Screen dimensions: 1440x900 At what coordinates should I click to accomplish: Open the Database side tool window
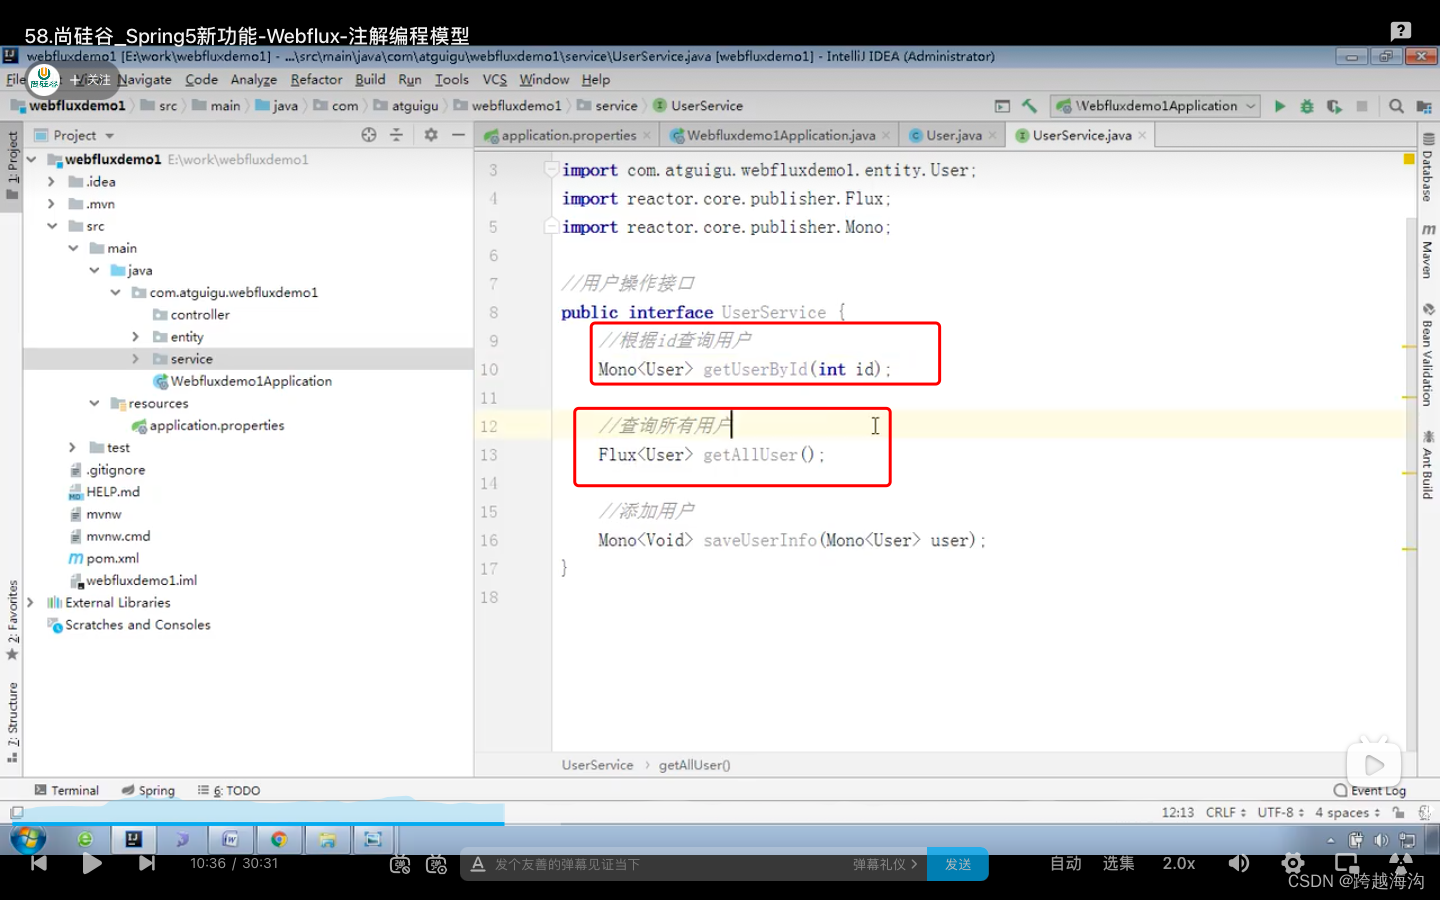coord(1428,168)
